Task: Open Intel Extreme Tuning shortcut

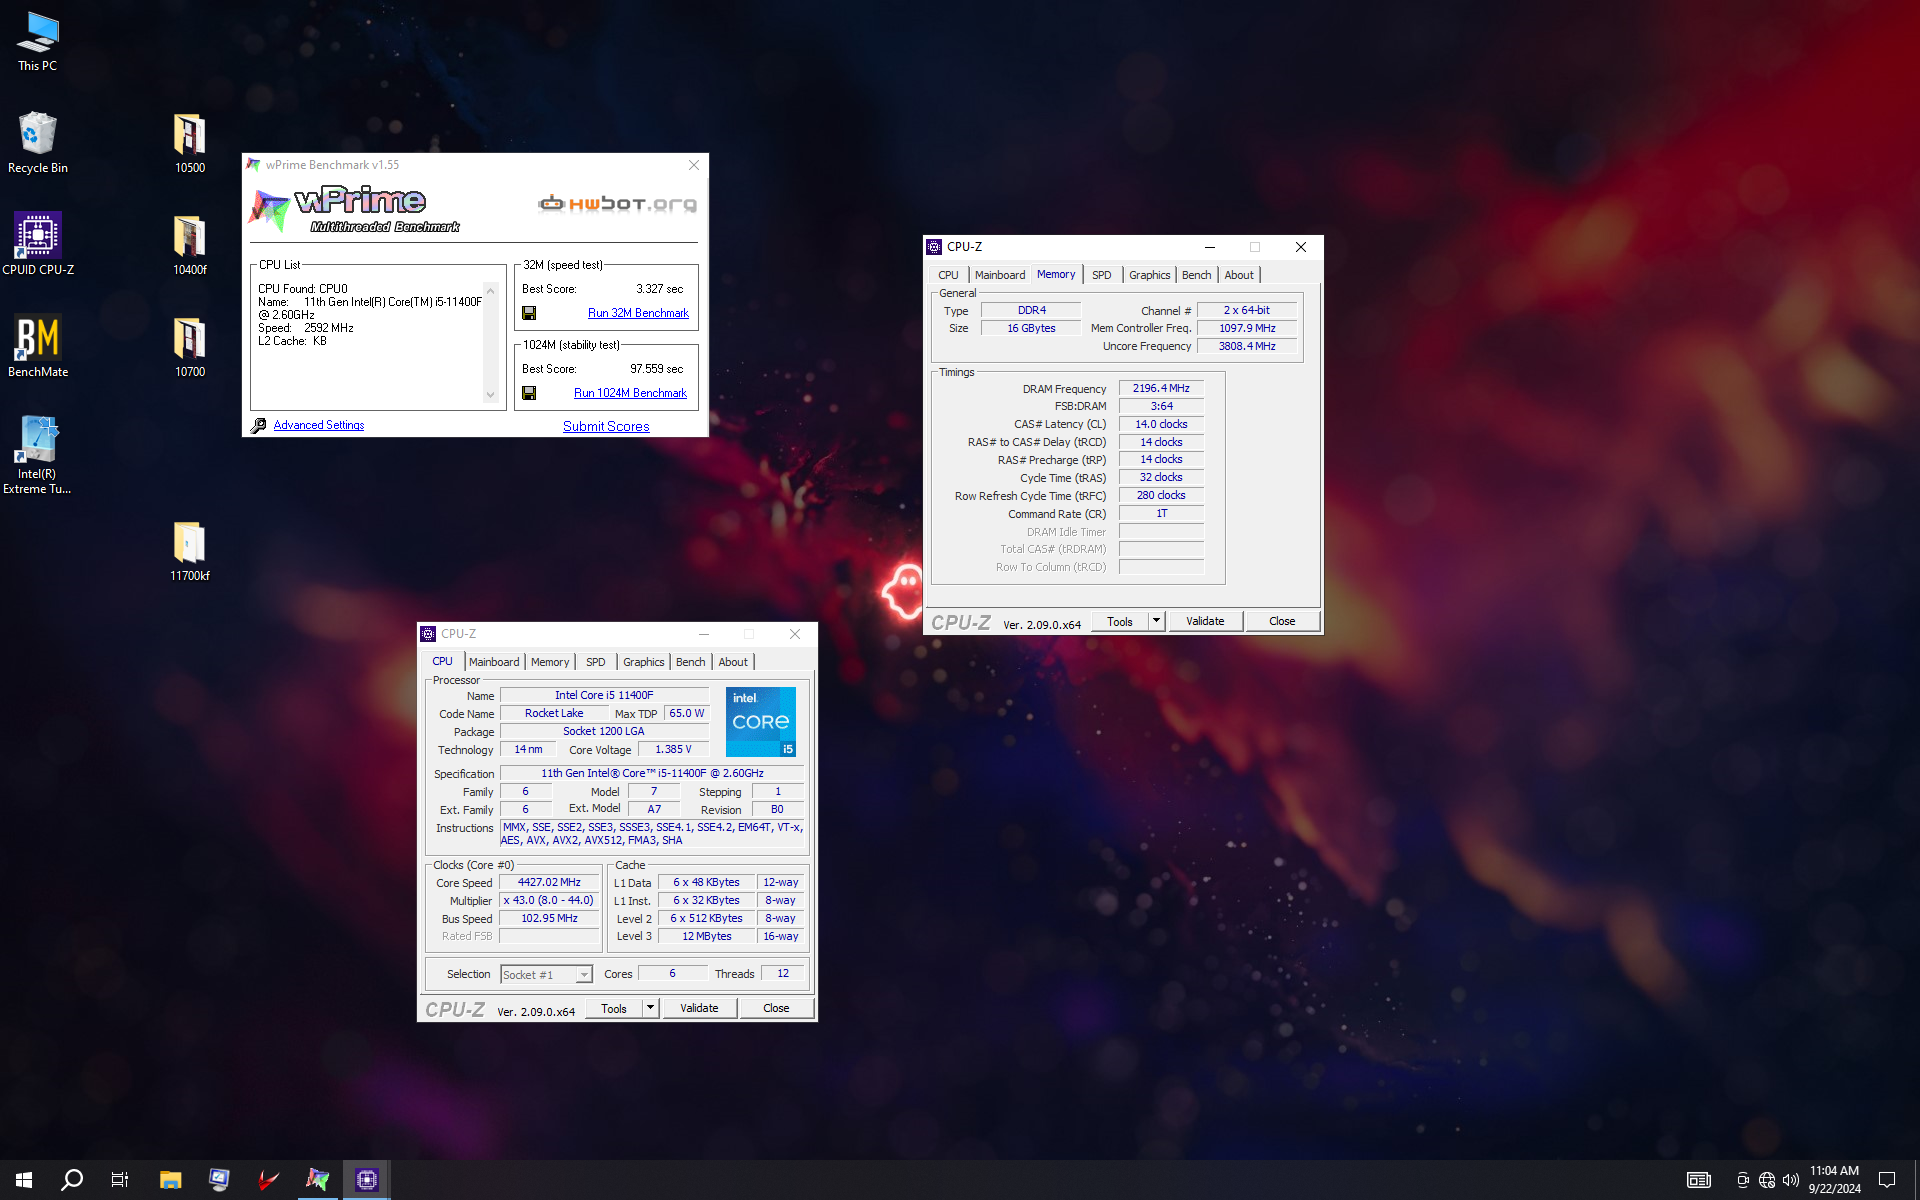Action: [38, 455]
